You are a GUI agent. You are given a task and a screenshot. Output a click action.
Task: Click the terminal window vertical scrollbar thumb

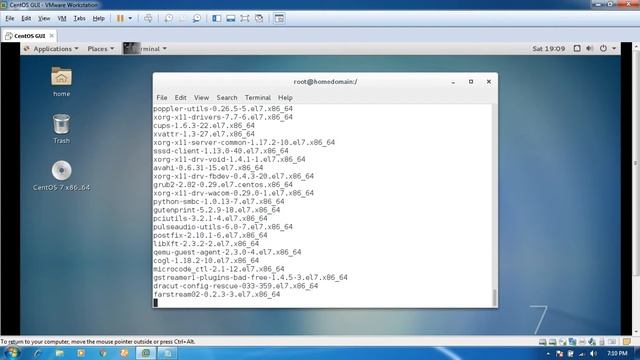click(x=494, y=297)
